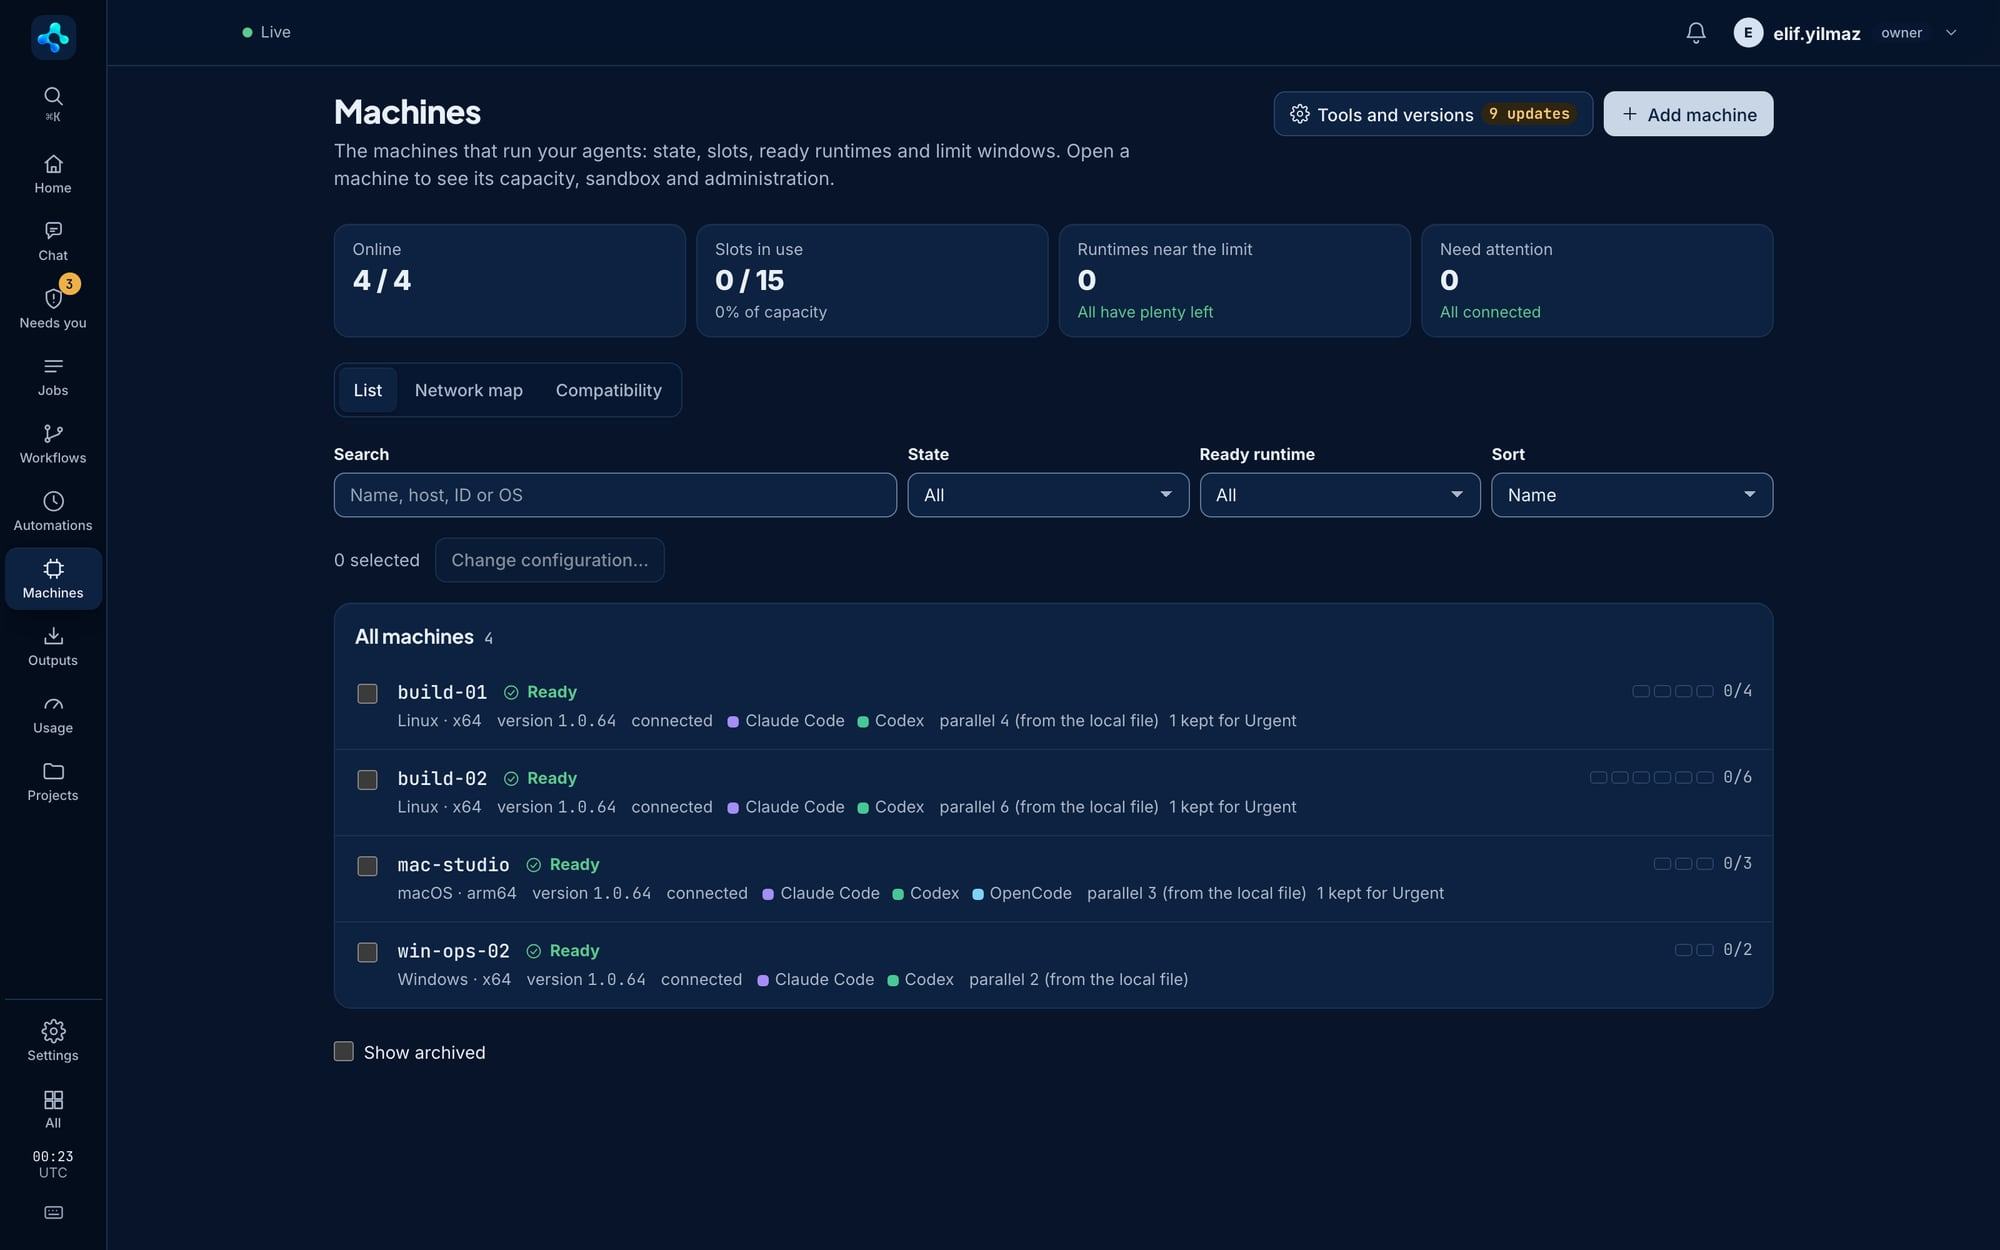Enable the Show archived checkbox

pos(343,1051)
